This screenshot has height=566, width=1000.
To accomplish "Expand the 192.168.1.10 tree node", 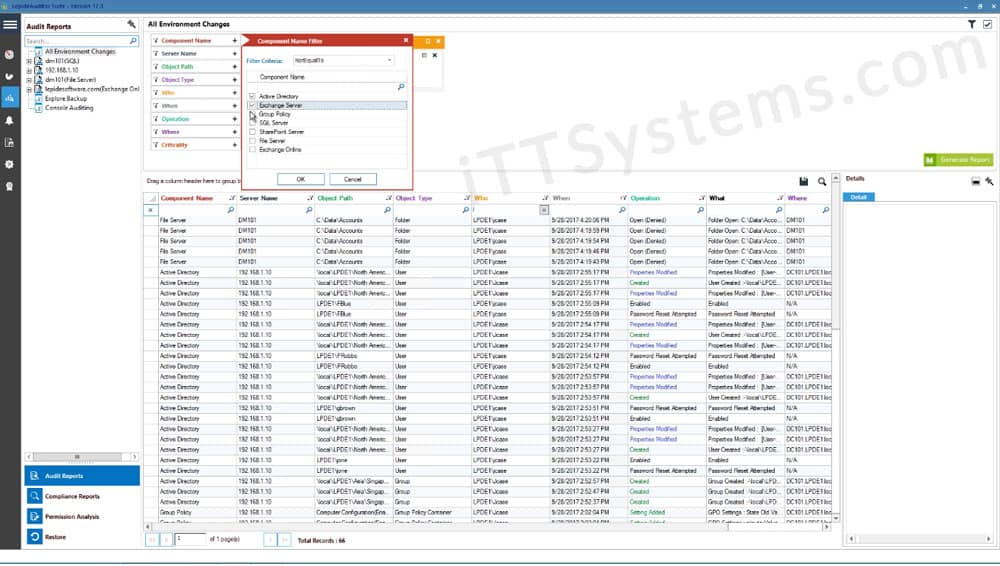I will pos(29,71).
